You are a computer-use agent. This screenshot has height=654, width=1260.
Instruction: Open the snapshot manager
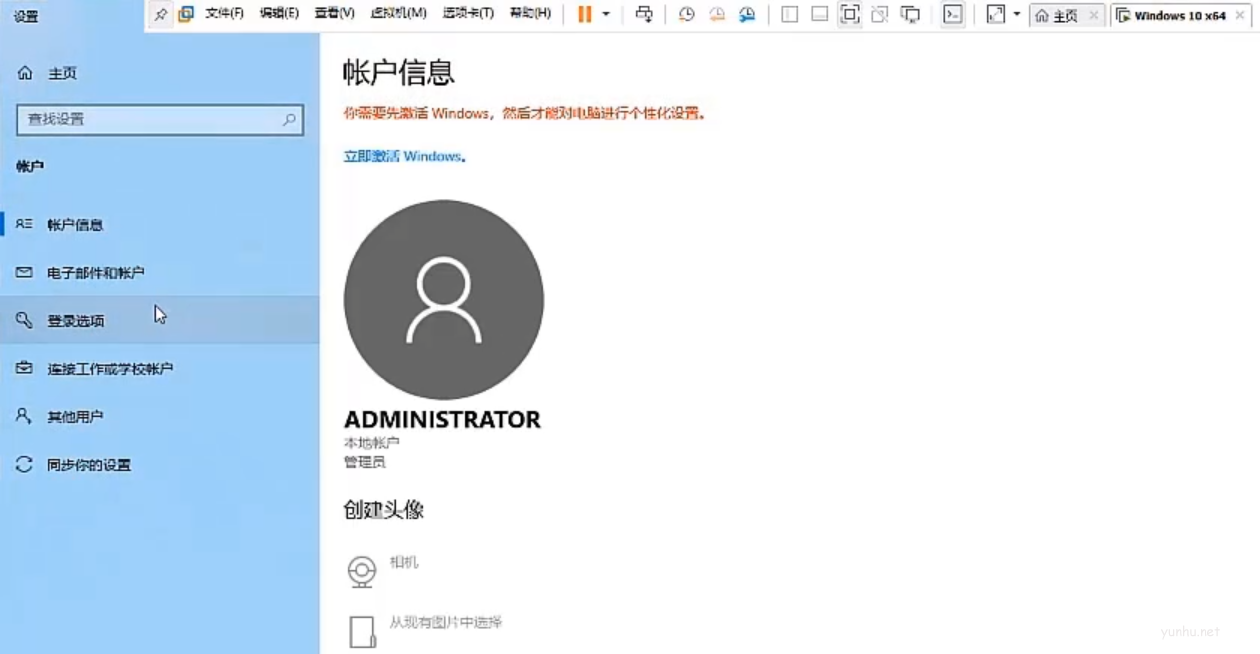coord(747,15)
